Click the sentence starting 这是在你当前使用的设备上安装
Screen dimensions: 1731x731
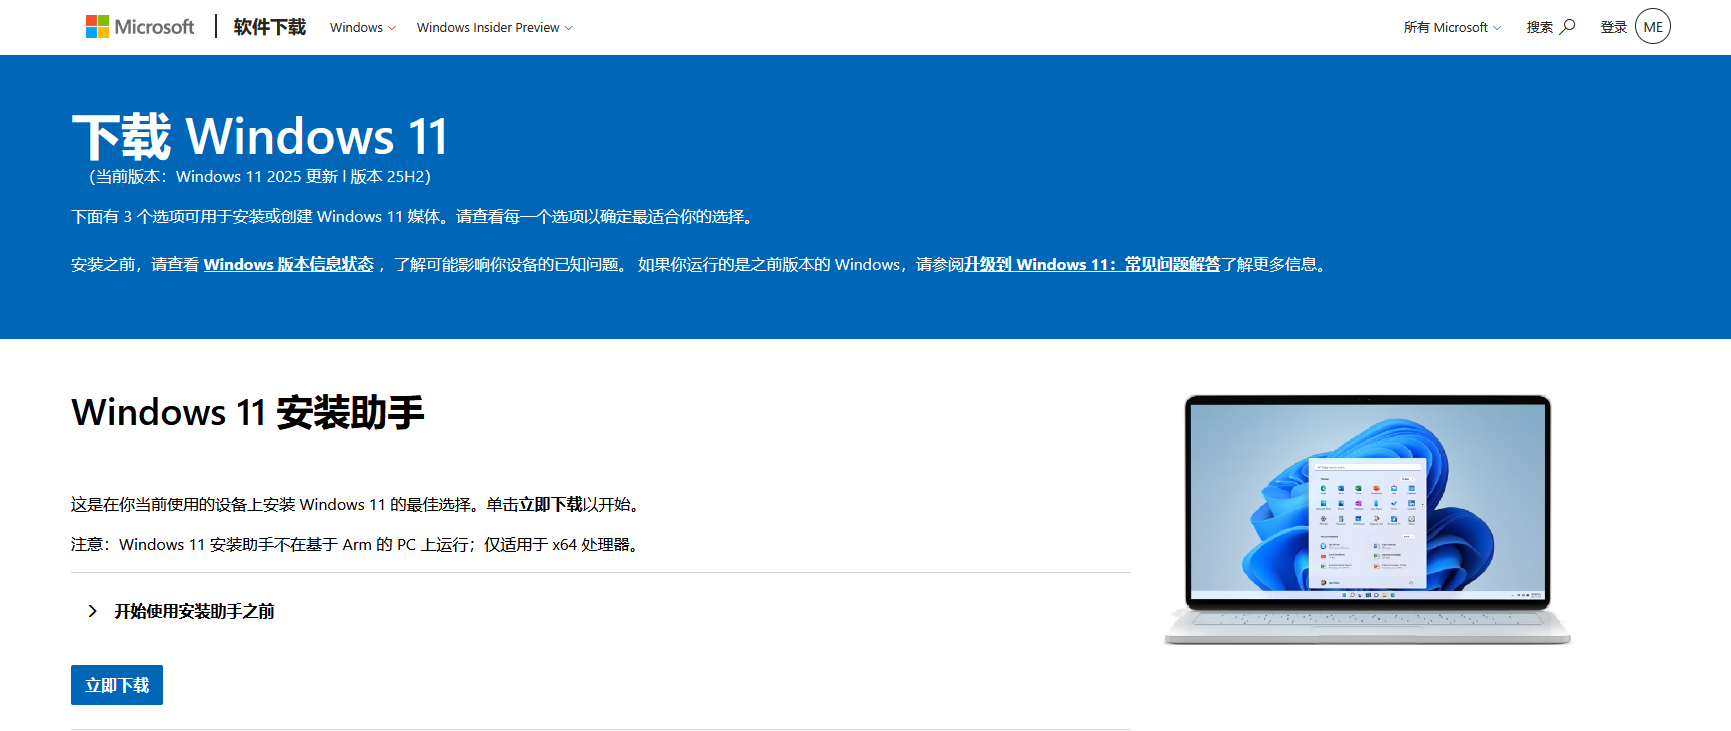(357, 505)
